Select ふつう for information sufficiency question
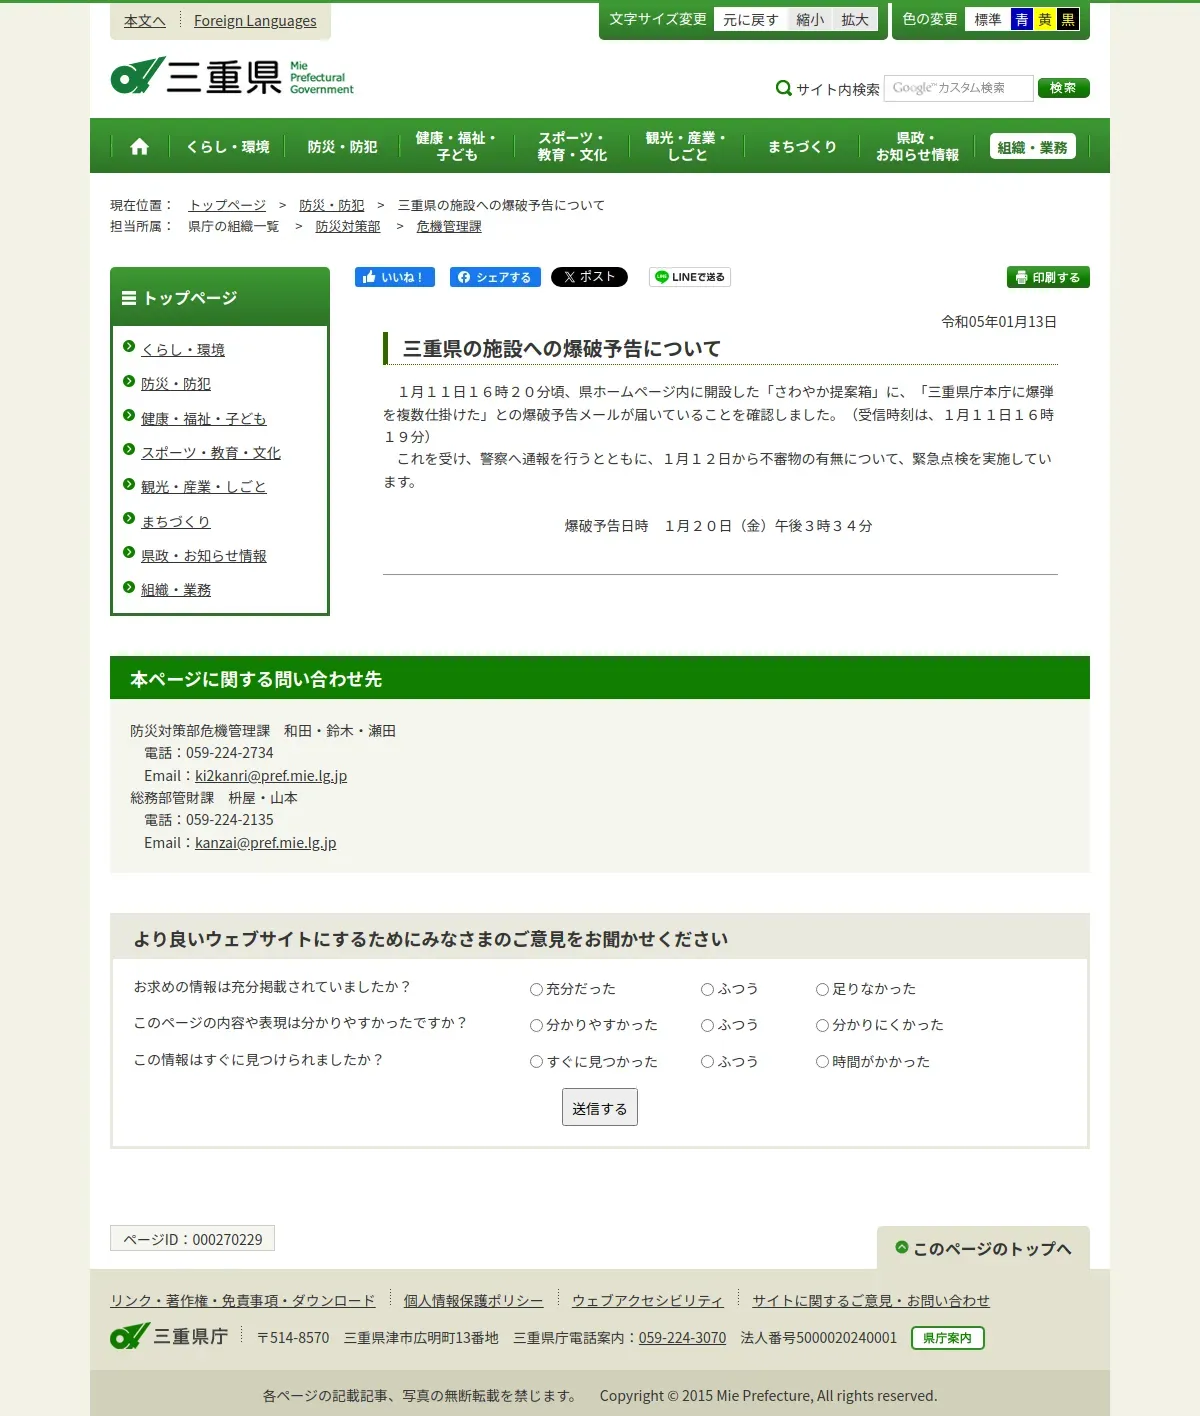 click(x=707, y=989)
